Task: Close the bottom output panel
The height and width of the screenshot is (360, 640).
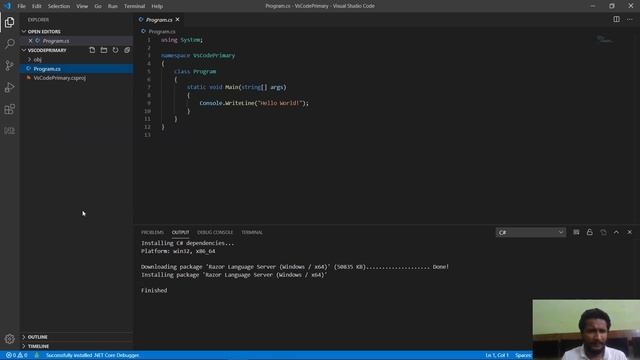Action: coord(630,232)
